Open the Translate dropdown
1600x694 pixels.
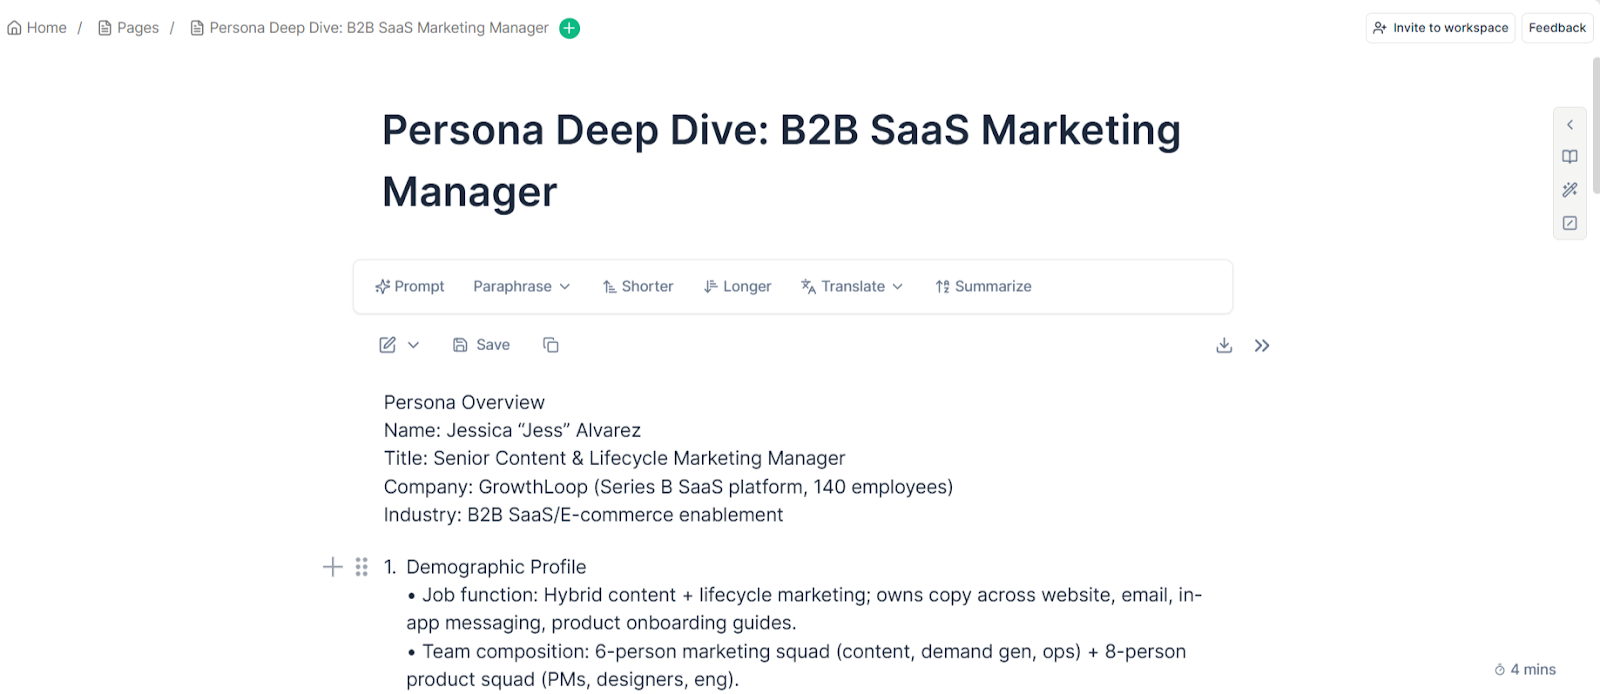click(852, 287)
